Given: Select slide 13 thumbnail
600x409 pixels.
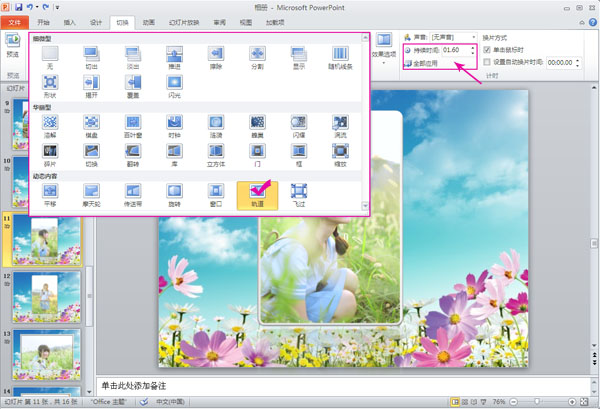Looking at the screenshot, I should (47, 355).
